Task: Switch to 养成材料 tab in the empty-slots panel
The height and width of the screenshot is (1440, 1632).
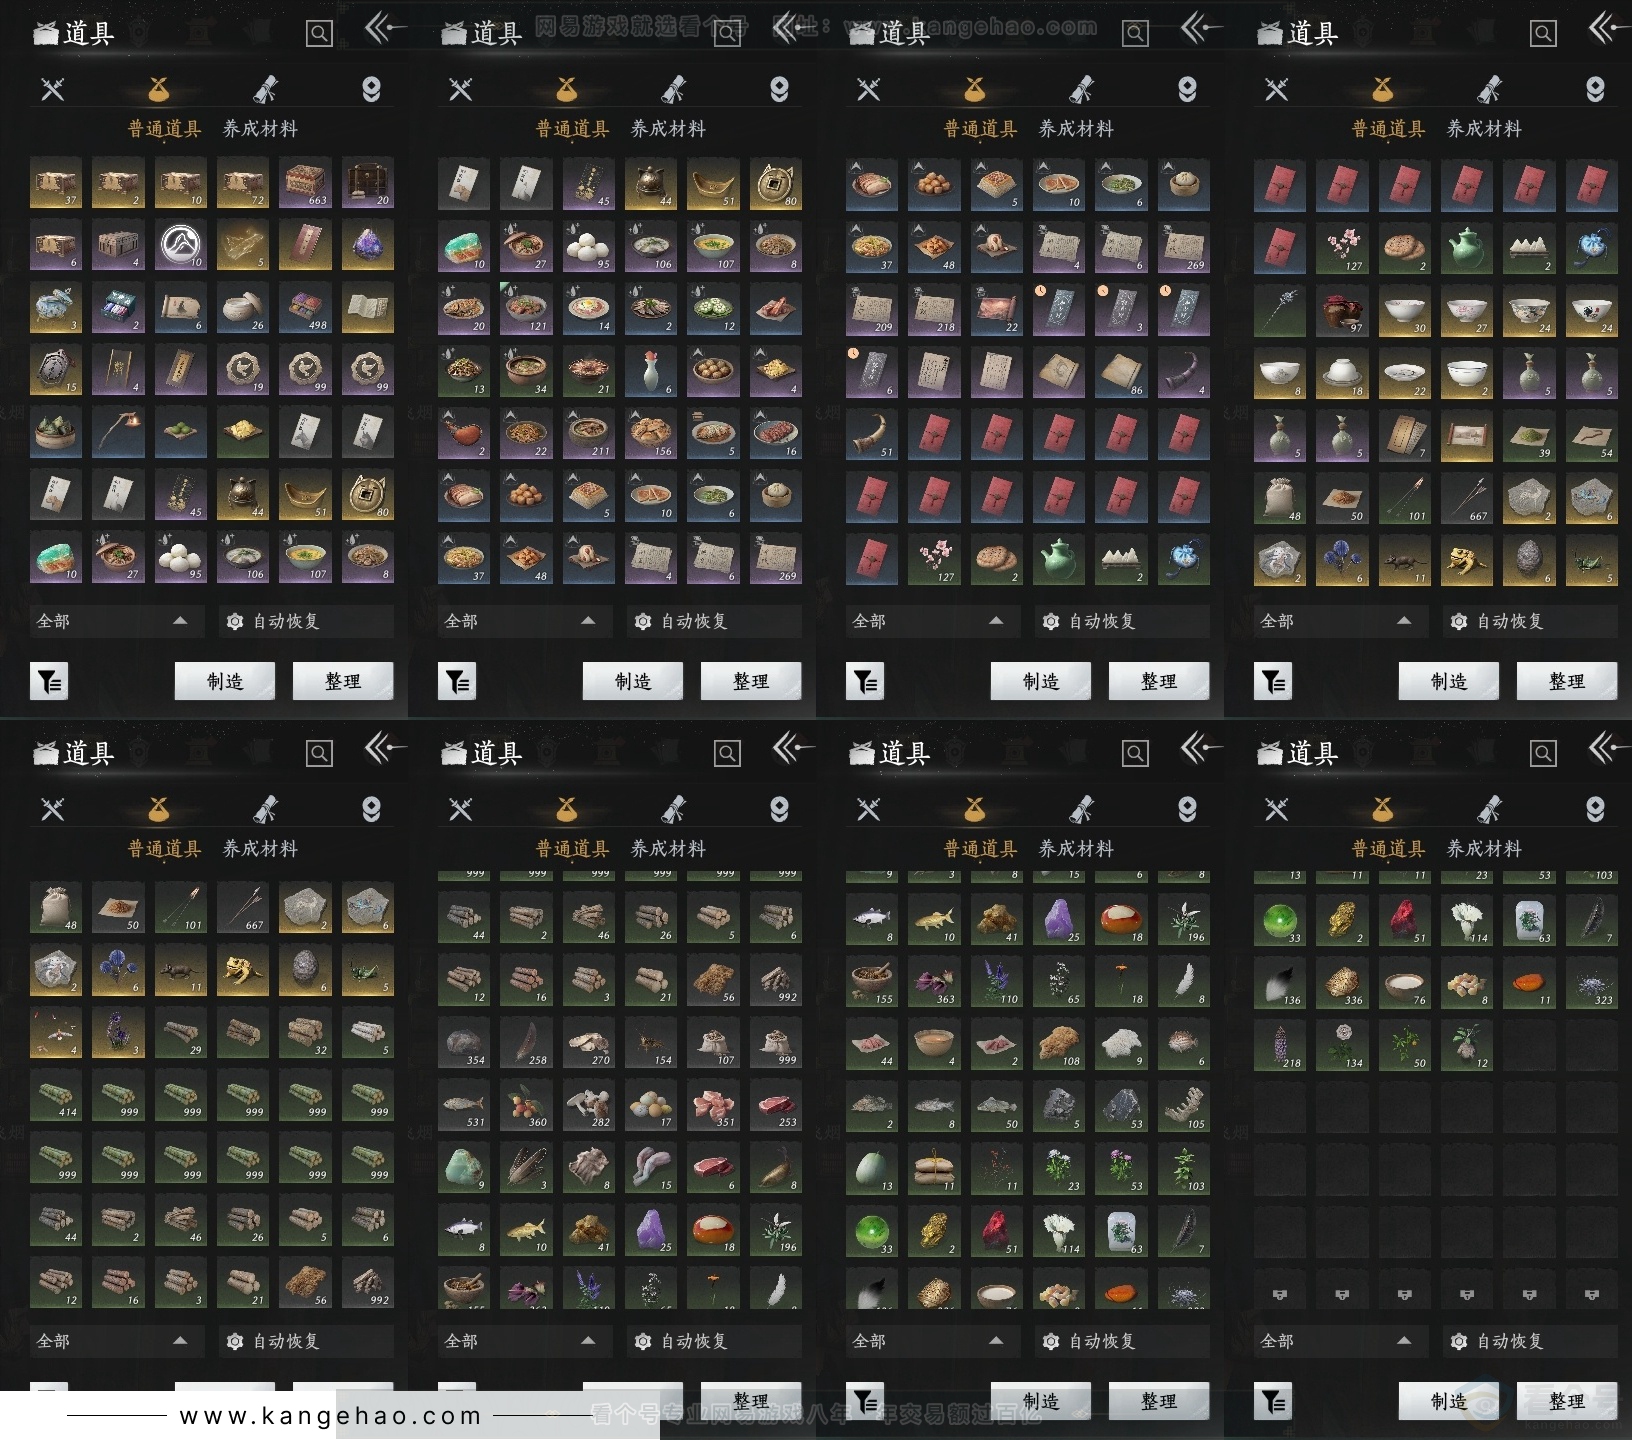Action: point(1484,849)
